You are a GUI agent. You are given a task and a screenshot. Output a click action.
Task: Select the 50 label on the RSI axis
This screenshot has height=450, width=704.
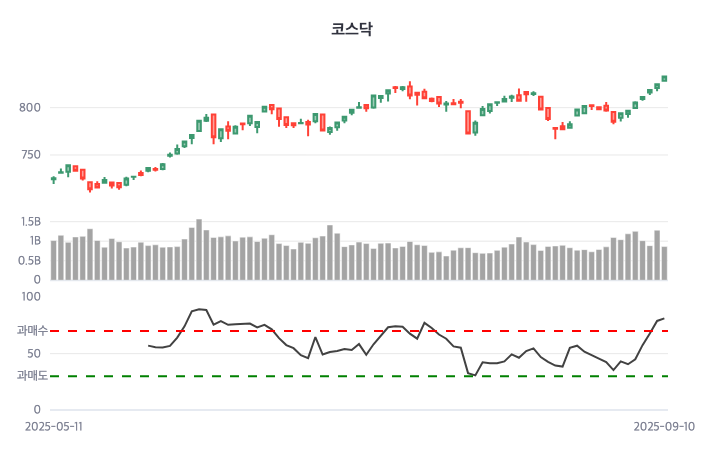click(34, 353)
